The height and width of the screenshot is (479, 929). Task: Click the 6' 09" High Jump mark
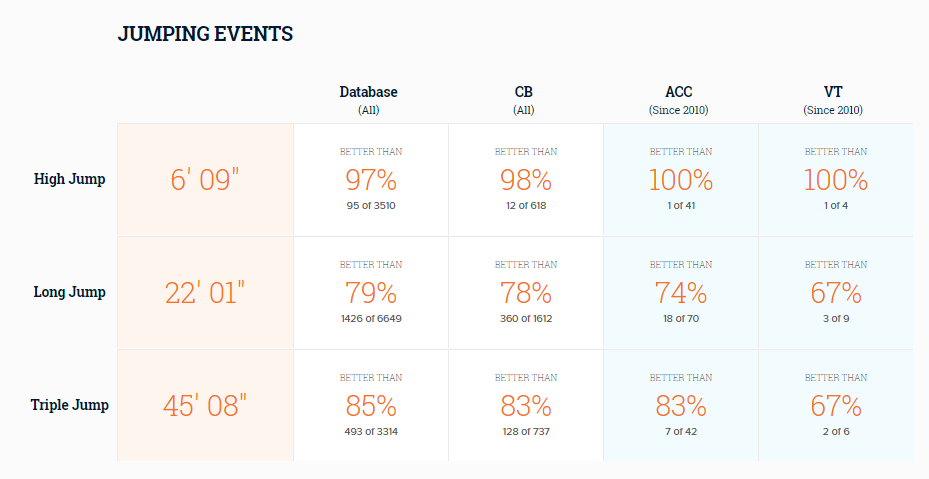coord(205,180)
